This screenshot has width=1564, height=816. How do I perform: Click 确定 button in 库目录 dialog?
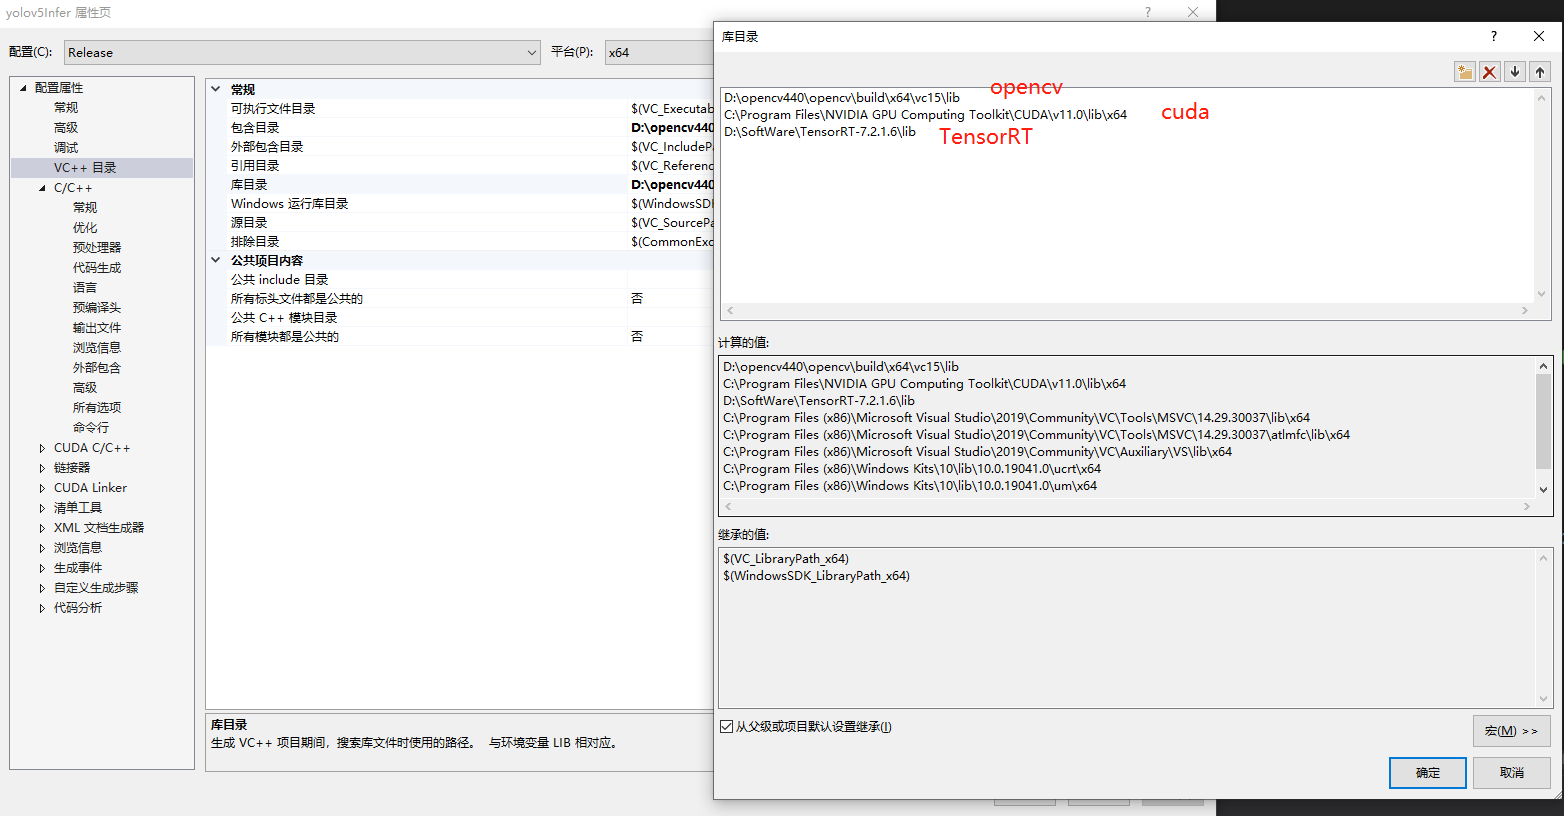1428,773
